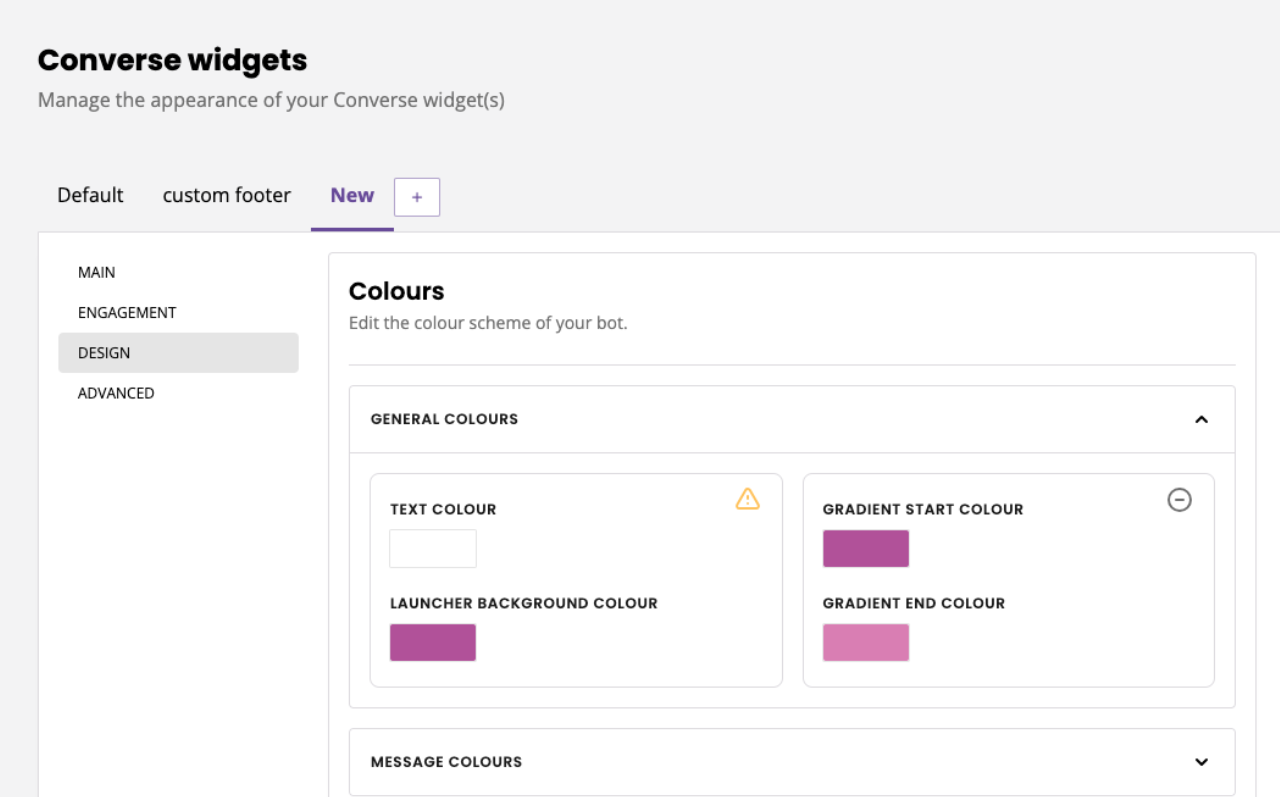This screenshot has height=797, width=1280.
Task: Click 'Edit the colour scheme of your bot' text
Action: point(488,323)
